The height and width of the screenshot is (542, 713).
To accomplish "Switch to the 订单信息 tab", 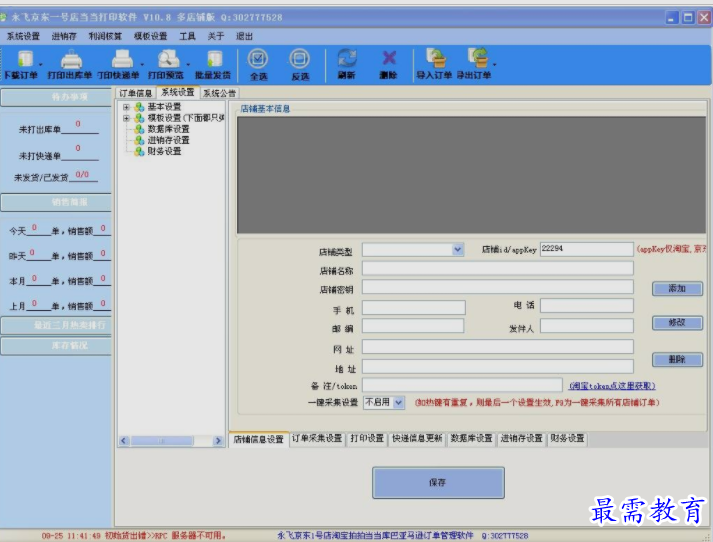I will click(x=136, y=93).
